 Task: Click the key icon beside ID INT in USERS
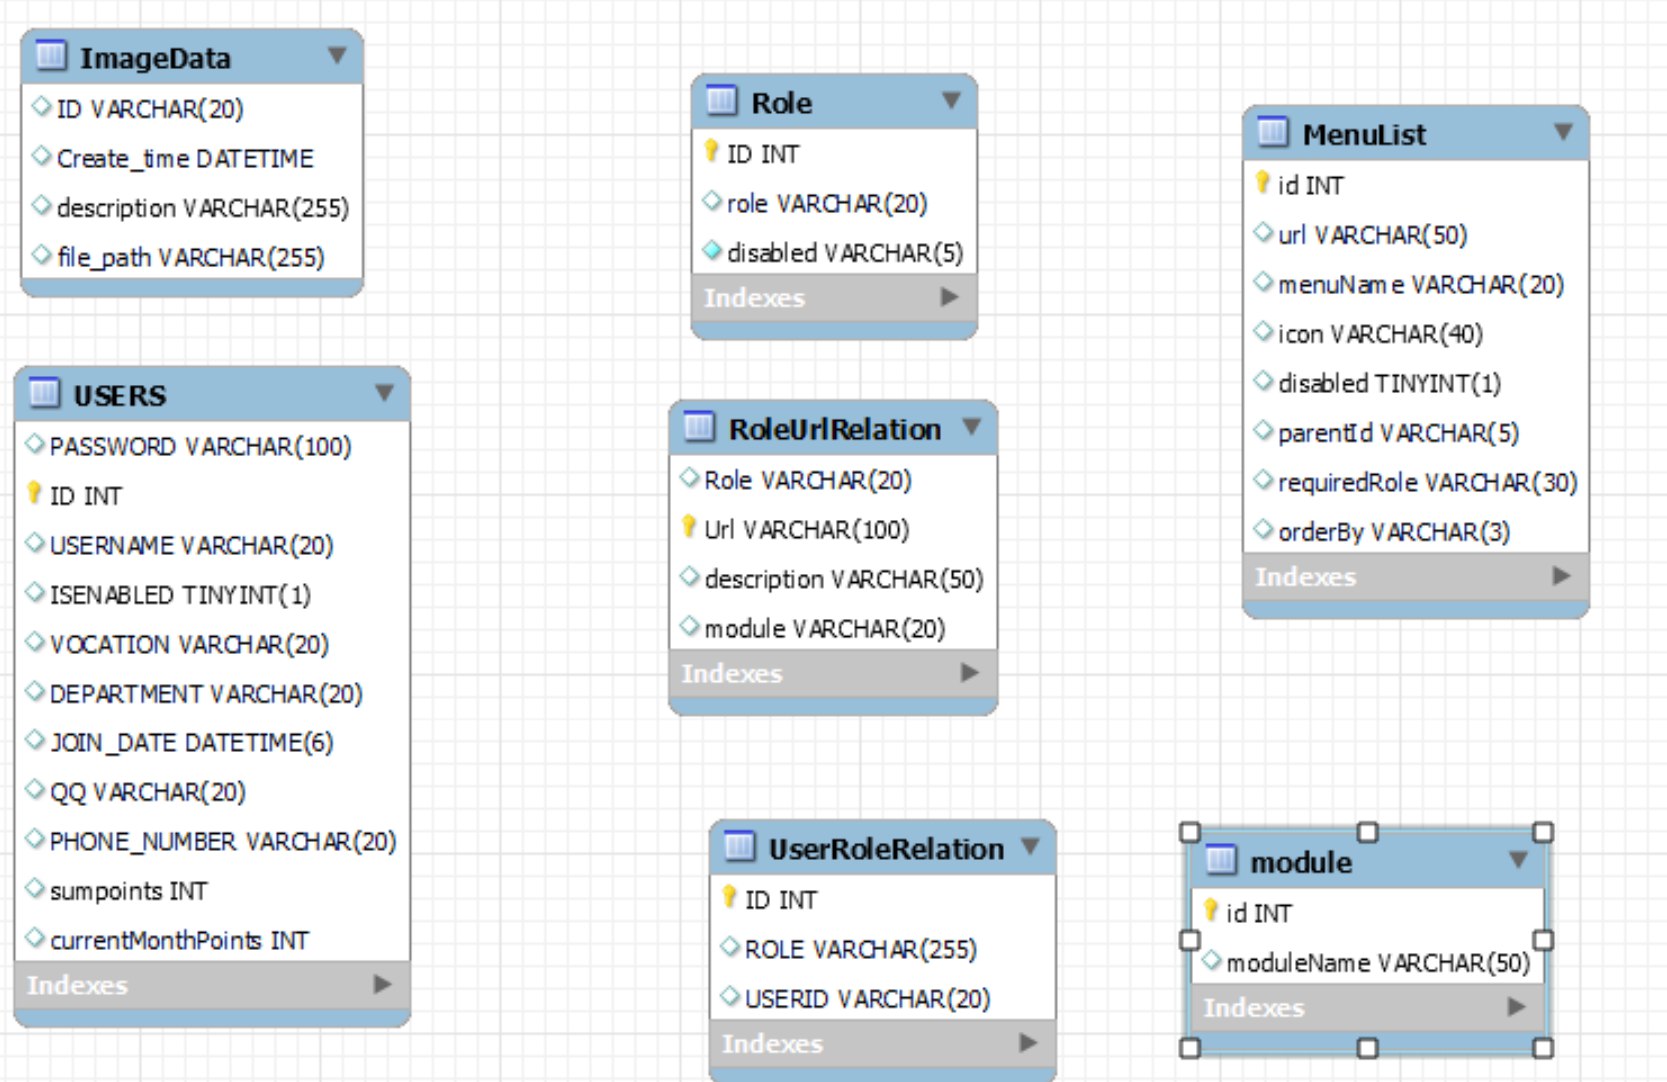click(33, 495)
